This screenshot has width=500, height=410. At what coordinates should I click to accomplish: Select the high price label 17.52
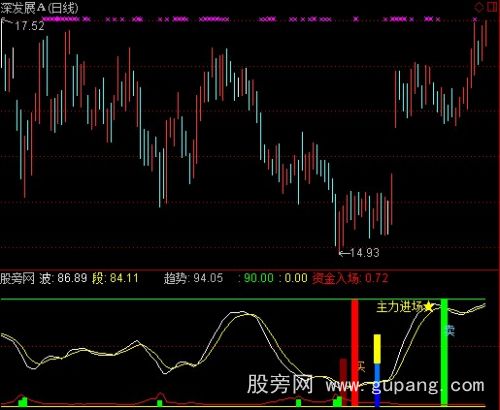tap(29, 26)
